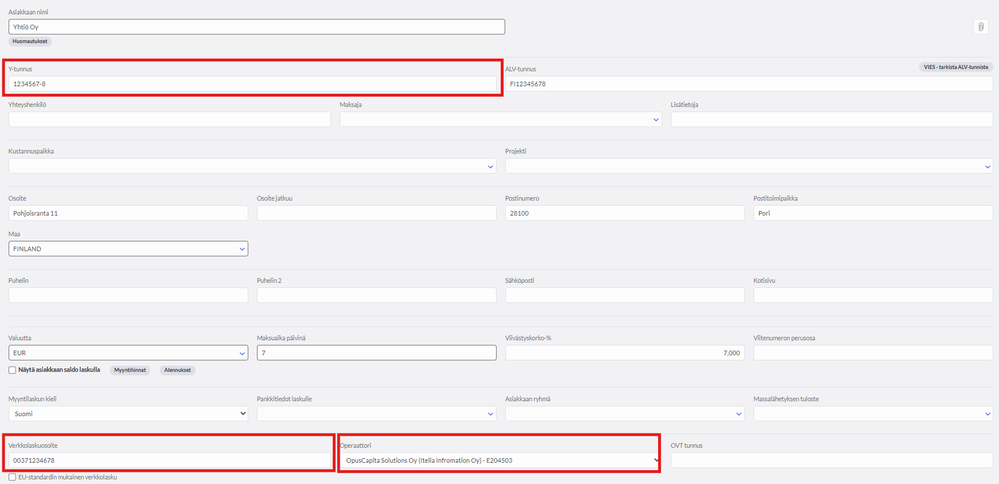Click the paperclip attachment icon
The image size is (999, 484).
pyautogui.click(x=980, y=27)
